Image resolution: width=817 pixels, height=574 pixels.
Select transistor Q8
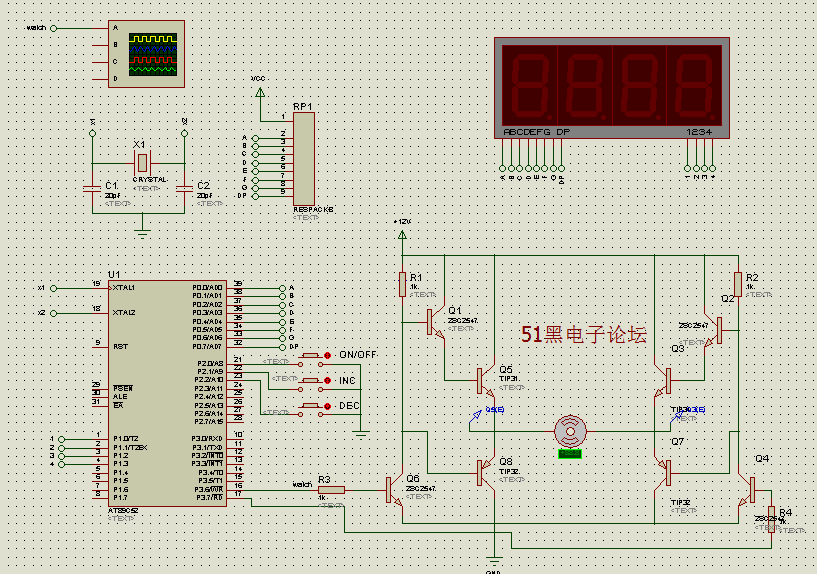click(x=486, y=473)
